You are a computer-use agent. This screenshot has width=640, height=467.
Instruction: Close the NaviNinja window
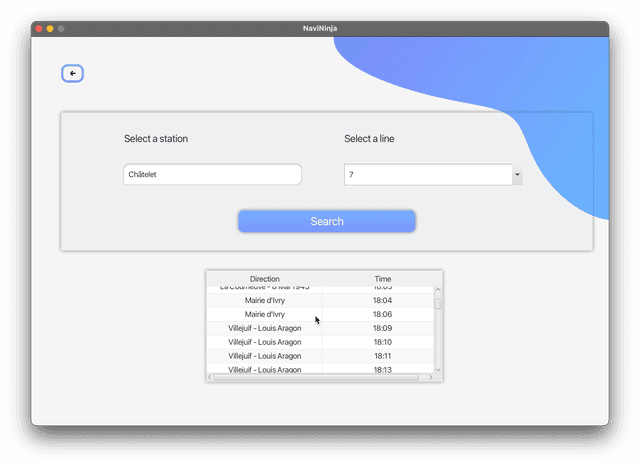39,29
